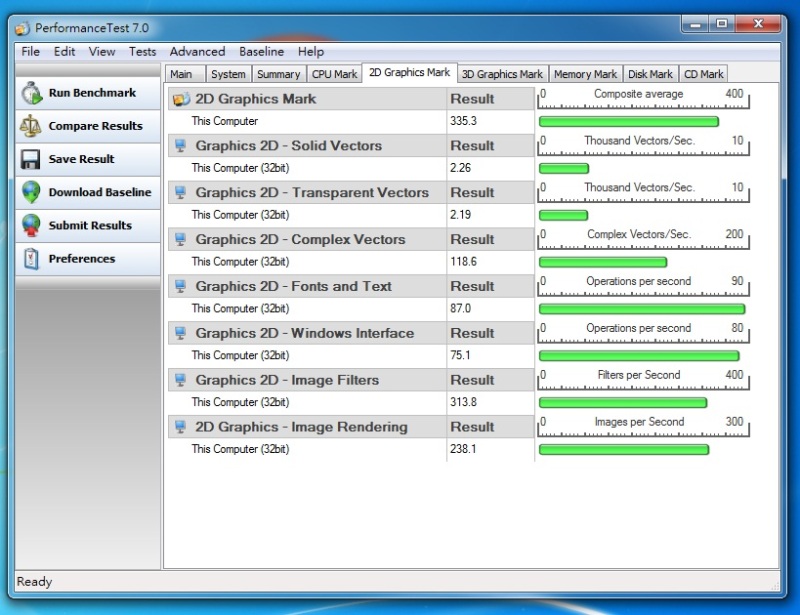Click the Run Benchmark button label

[x=92, y=93]
